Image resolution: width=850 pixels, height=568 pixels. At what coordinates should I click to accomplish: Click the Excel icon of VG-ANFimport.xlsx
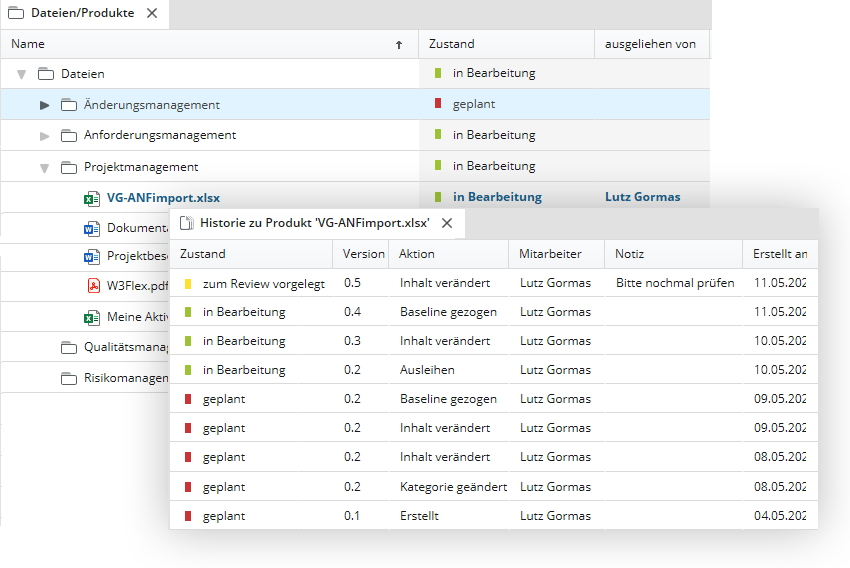[91, 198]
